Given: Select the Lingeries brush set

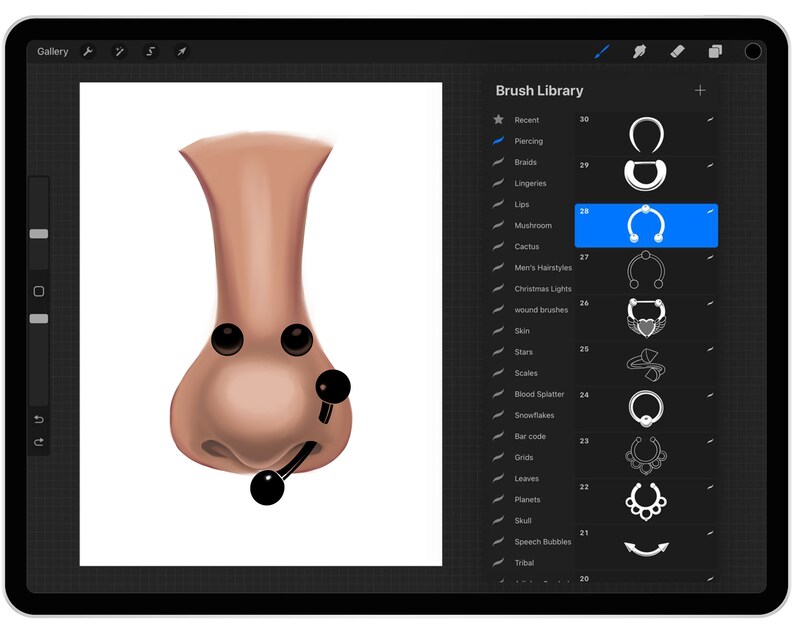Looking at the screenshot, I should click(532, 183).
